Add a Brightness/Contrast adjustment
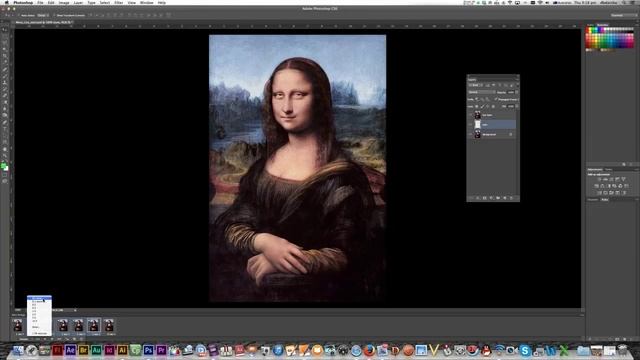The height and width of the screenshot is (360, 640). point(599,179)
